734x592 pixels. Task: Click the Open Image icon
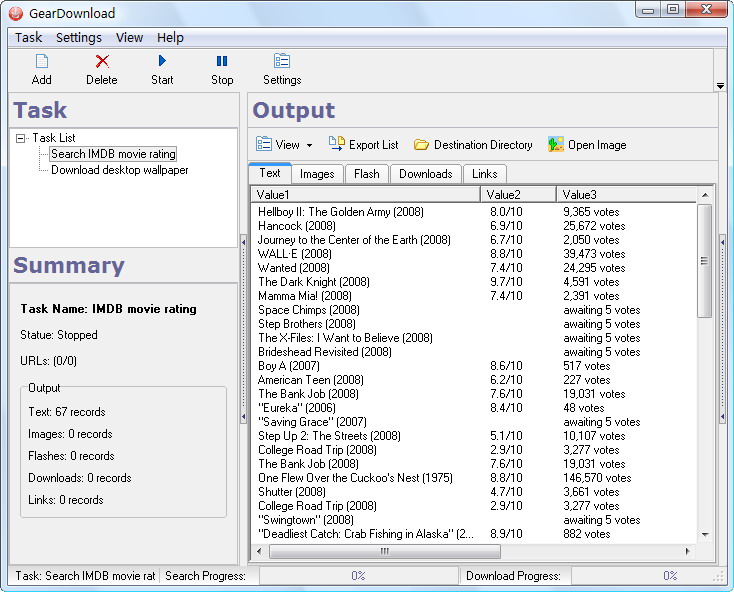pos(556,145)
